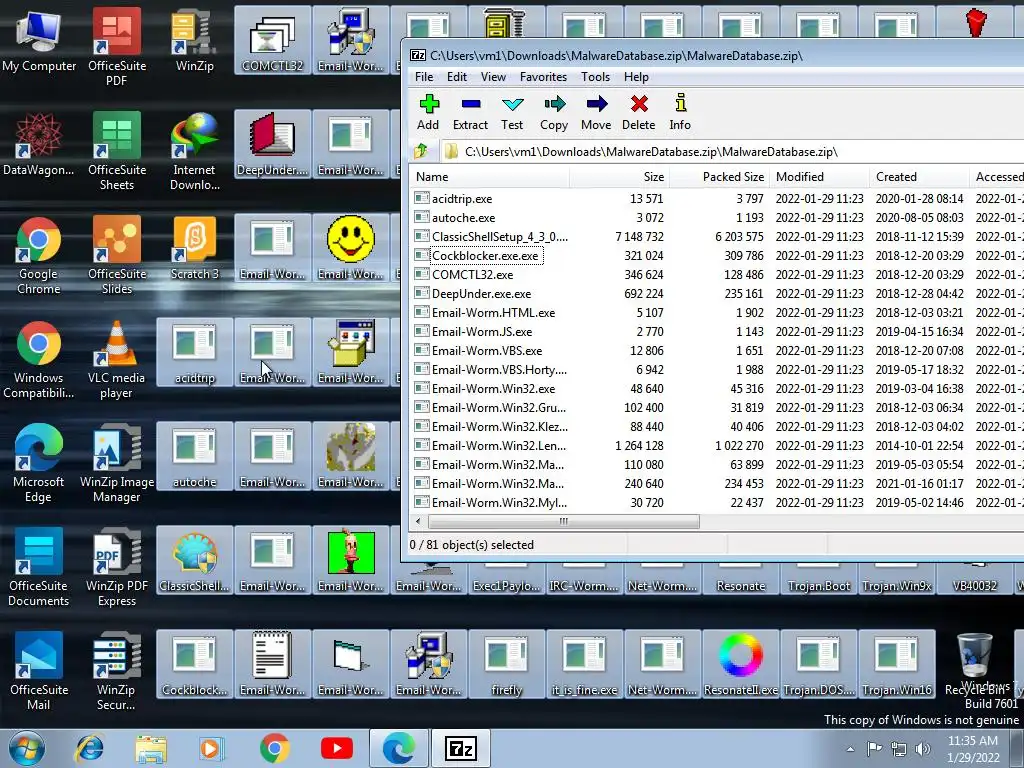
Task: Click the WinZip desktop icon
Action: pyautogui.click(x=195, y=40)
